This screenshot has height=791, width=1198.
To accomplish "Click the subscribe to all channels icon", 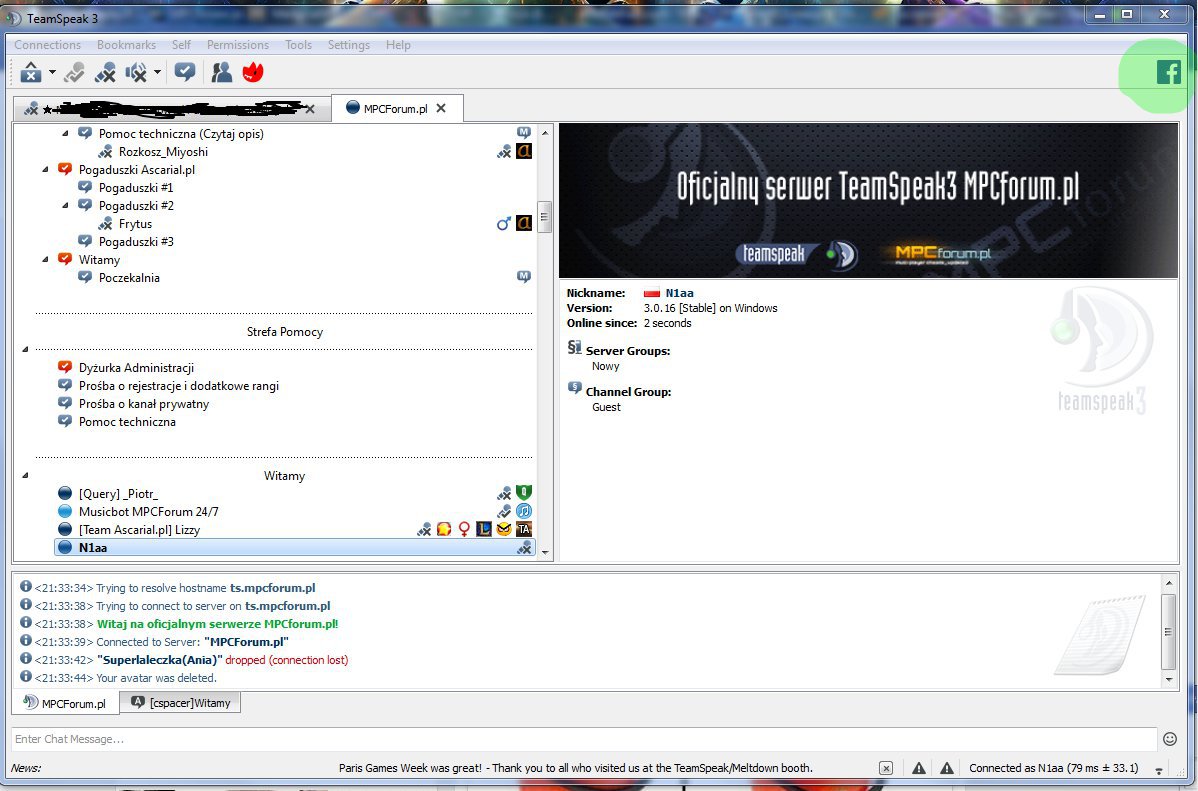I will 185,73.
